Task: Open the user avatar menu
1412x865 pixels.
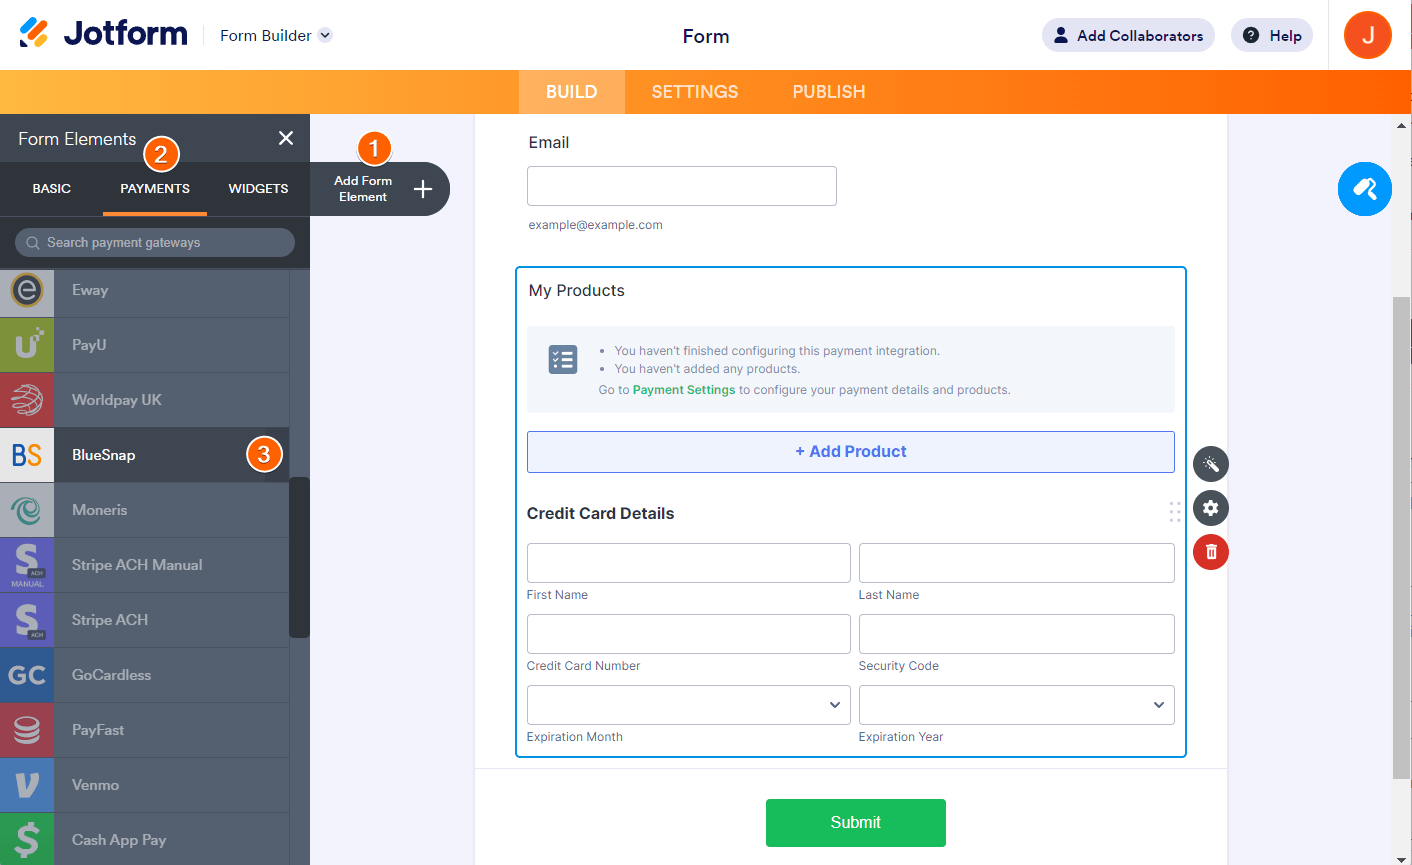Action: 1367,35
